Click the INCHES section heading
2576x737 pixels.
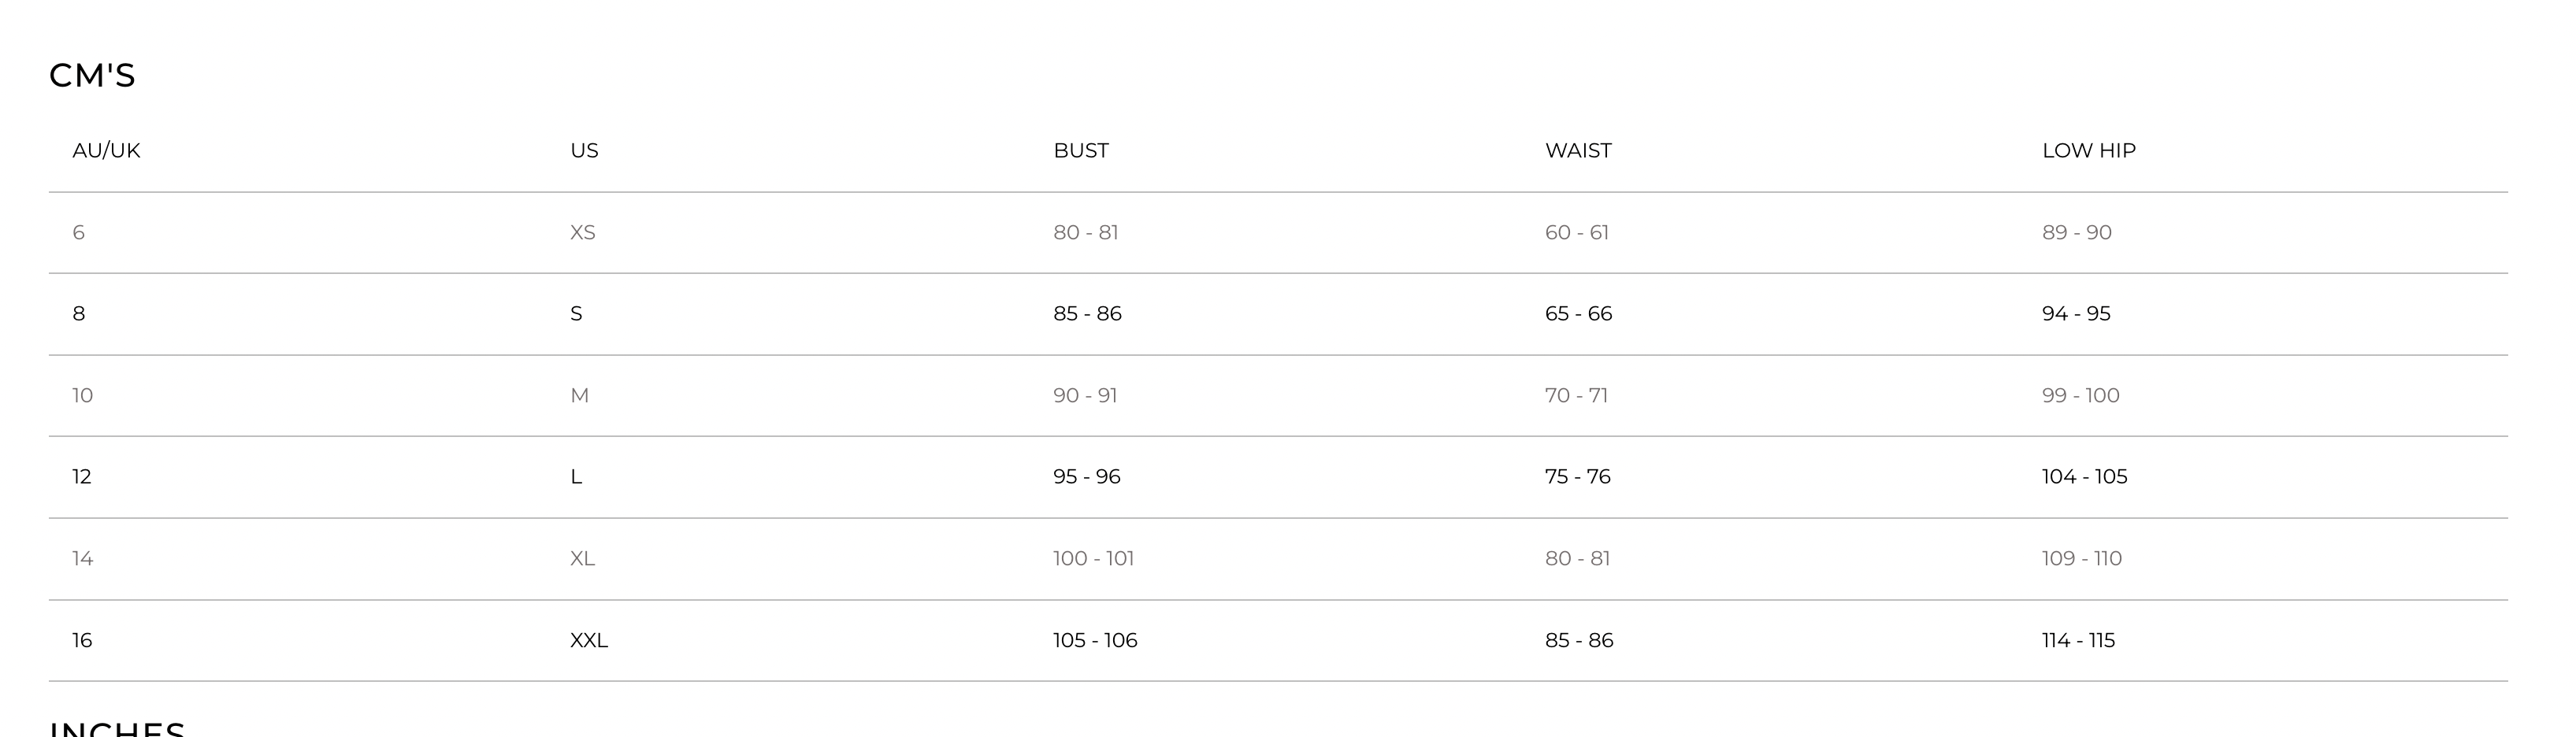pyautogui.click(x=118, y=728)
